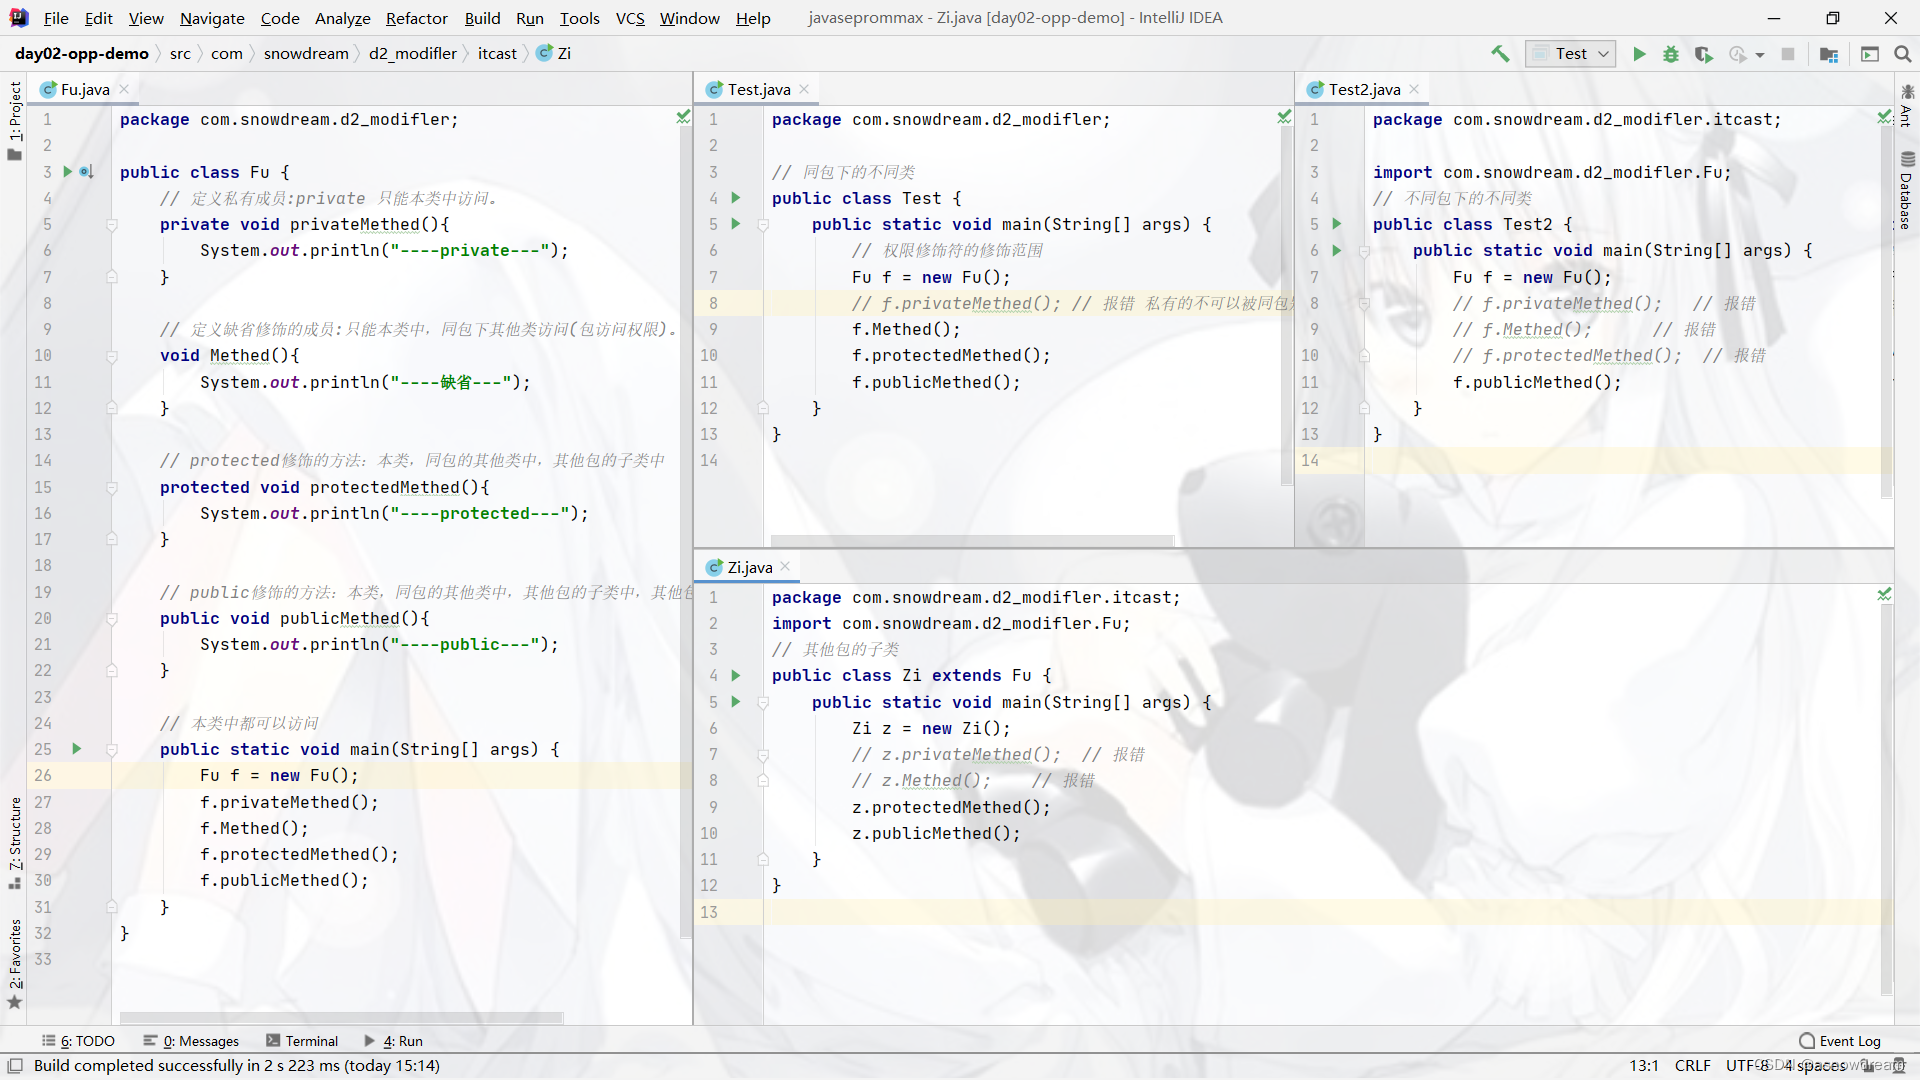The image size is (1920, 1080).
Task: Click run gutter arrow beside class Zi
Action: 736,676
